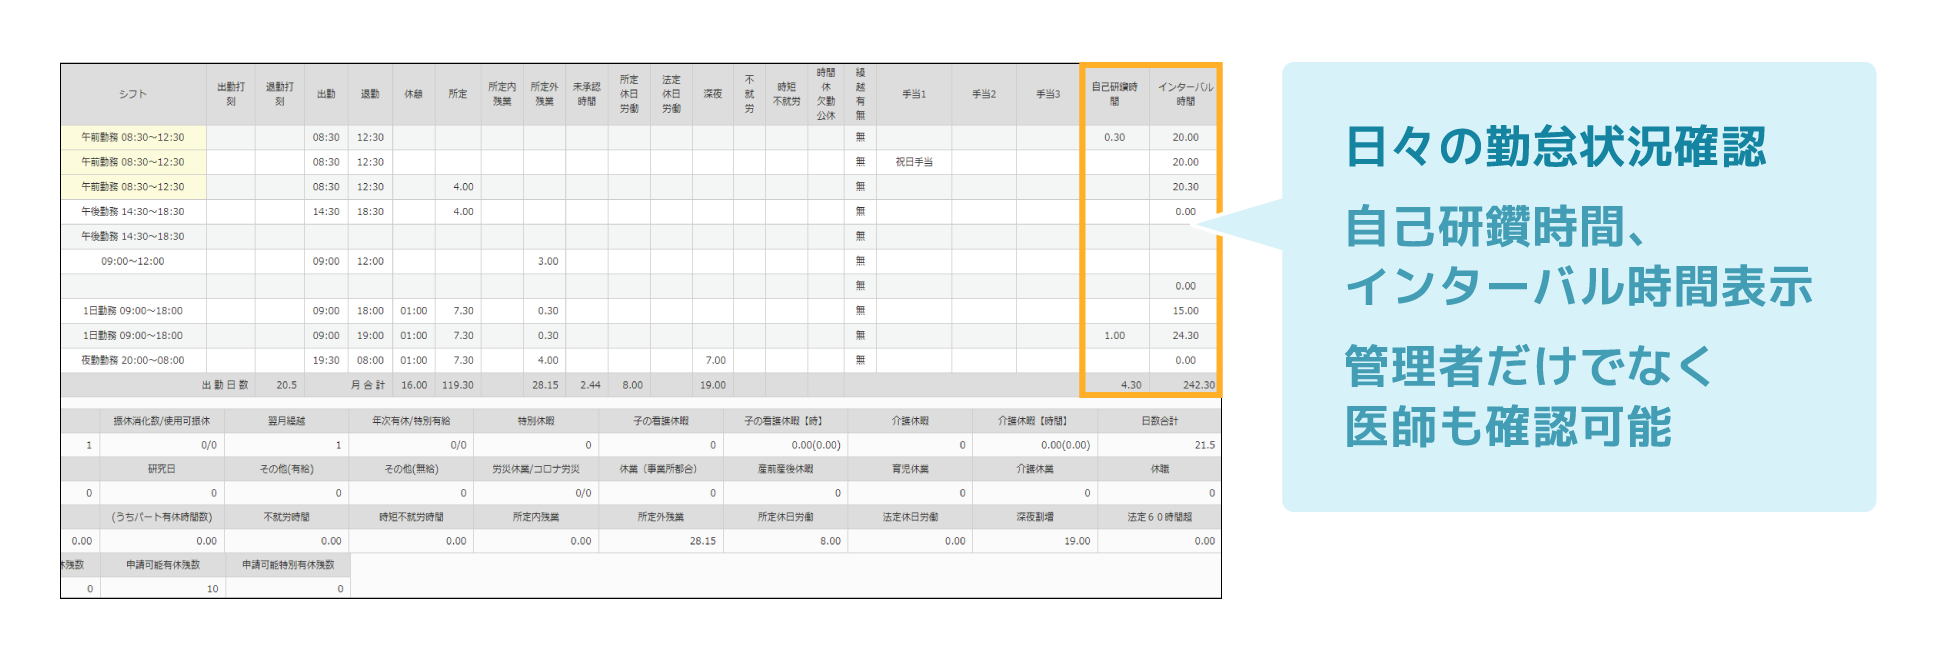Click the 翌月繰越 summary header
This screenshot has height=660, width=1936.
pos(286,421)
